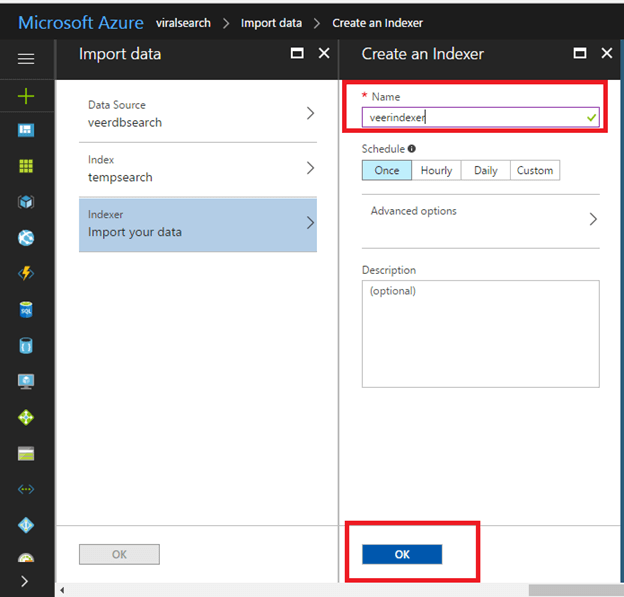The image size is (624, 597).
Task: Select the Daily schedule option
Action: (x=486, y=170)
